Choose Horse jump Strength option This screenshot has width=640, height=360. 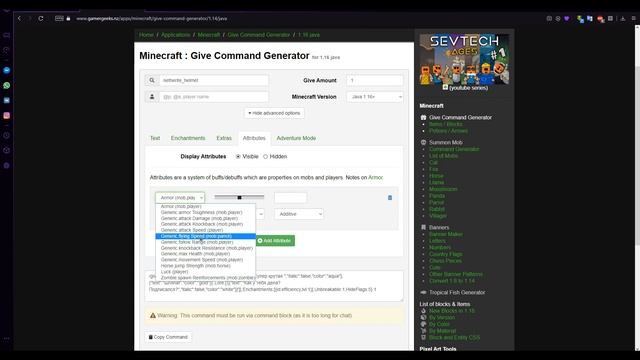tap(205, 265)
